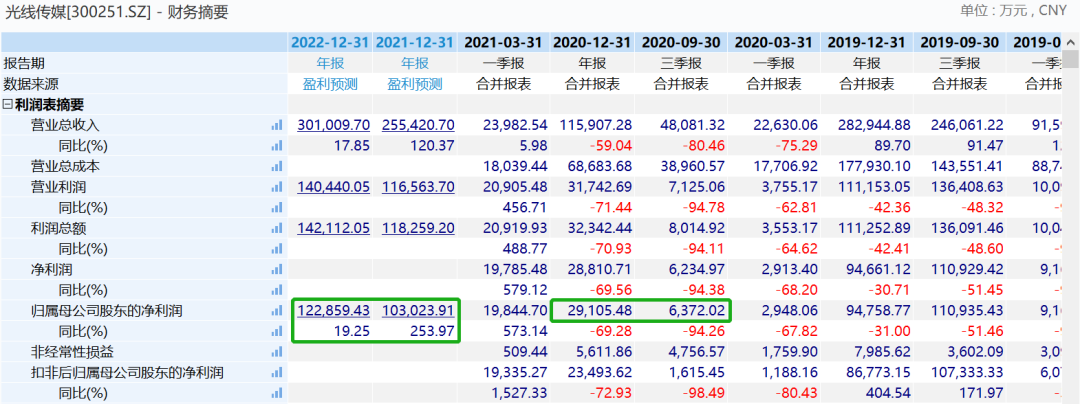Click the title 光线传媒[300251.SZ] - 财务摘要
The width and height of the screenshot is (1080, 404).
[116, 12]
